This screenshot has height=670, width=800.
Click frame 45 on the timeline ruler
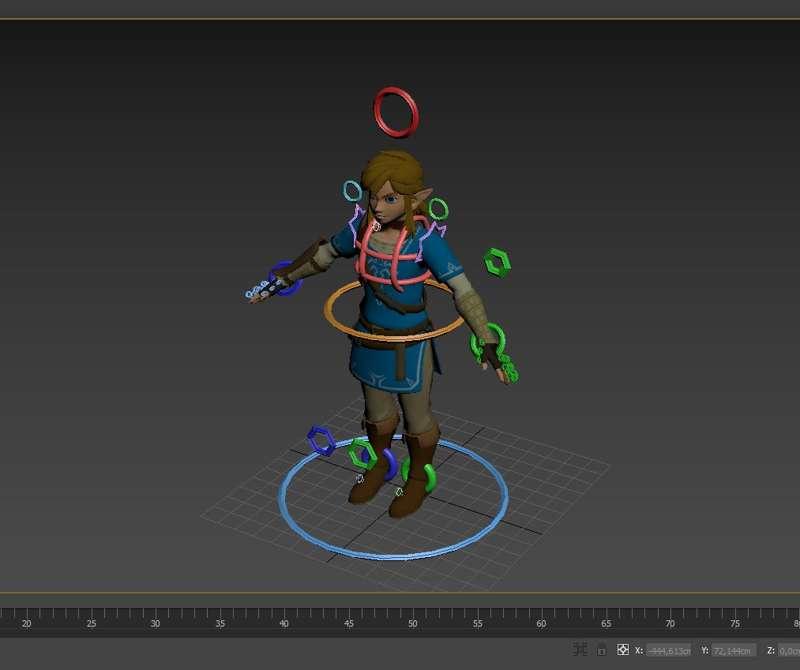[x=348, y=624]
